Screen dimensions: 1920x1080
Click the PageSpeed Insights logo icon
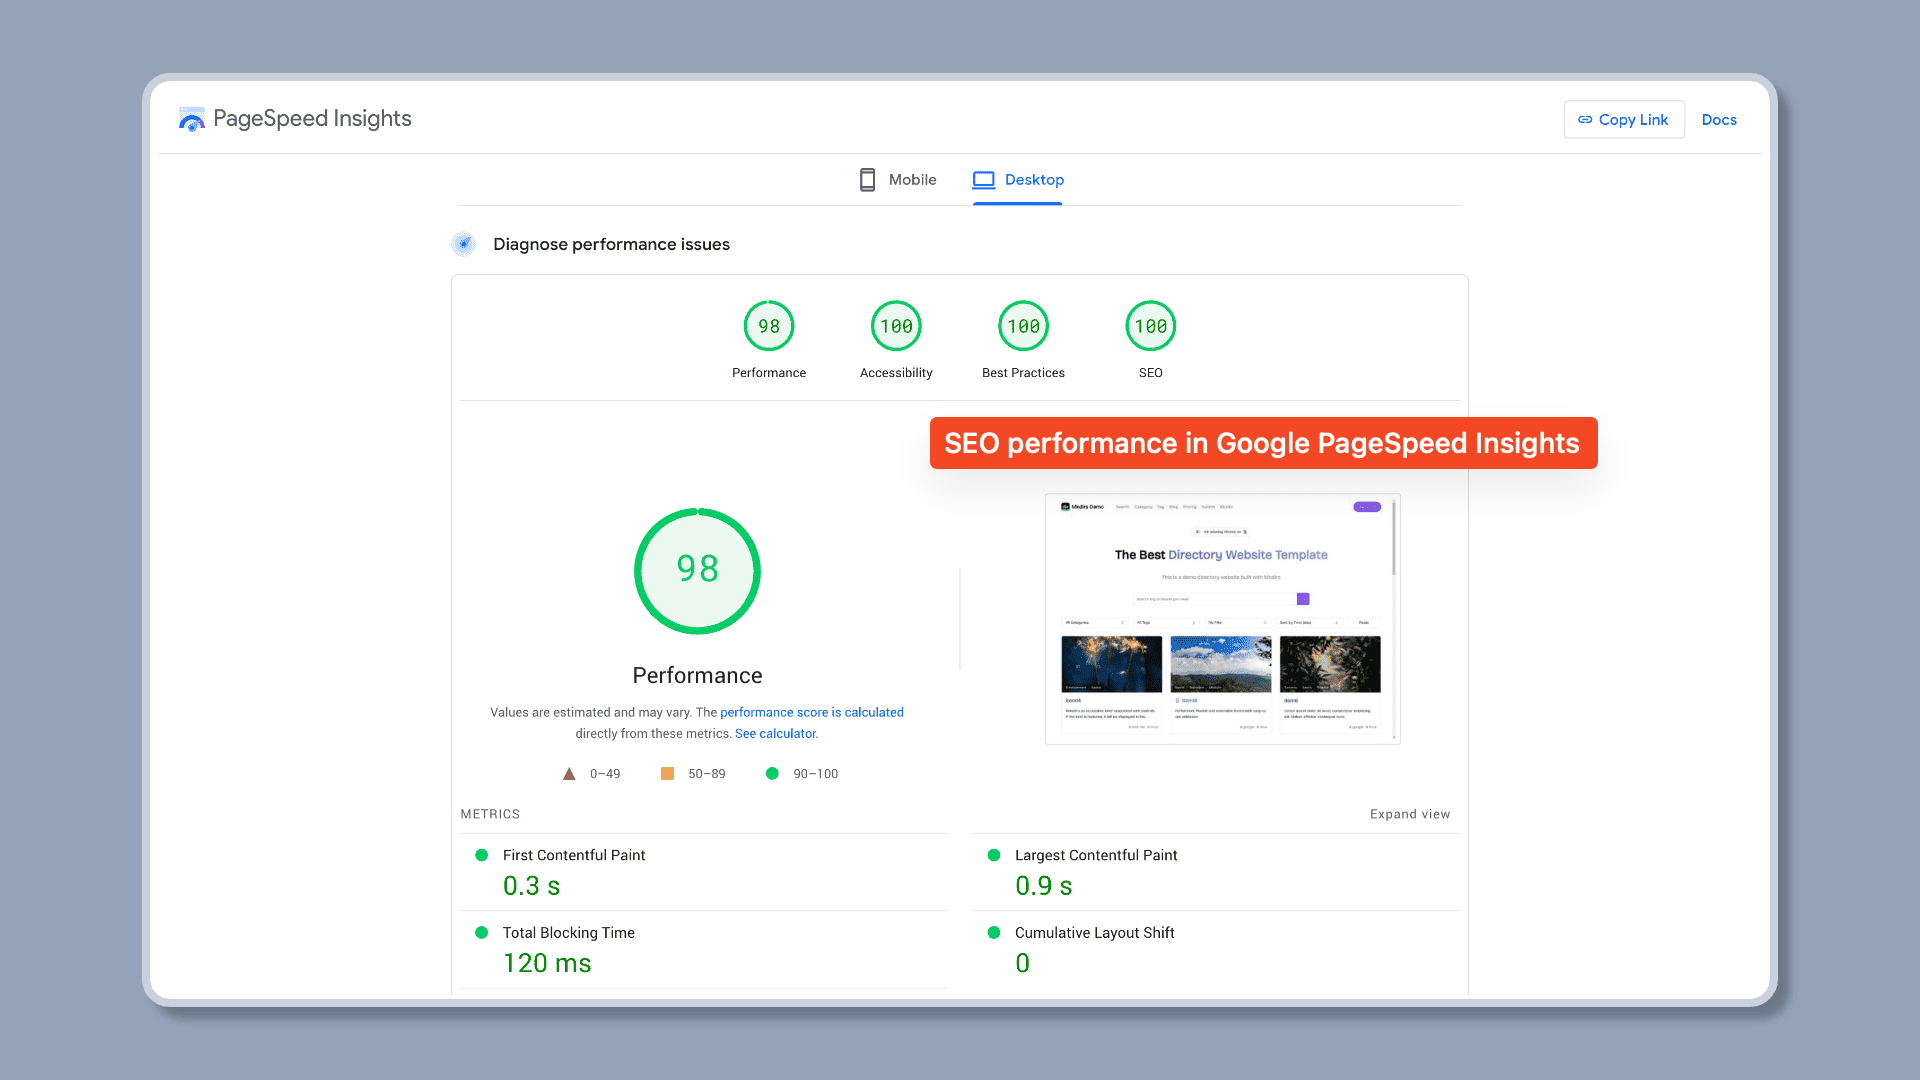click(191, 119)
